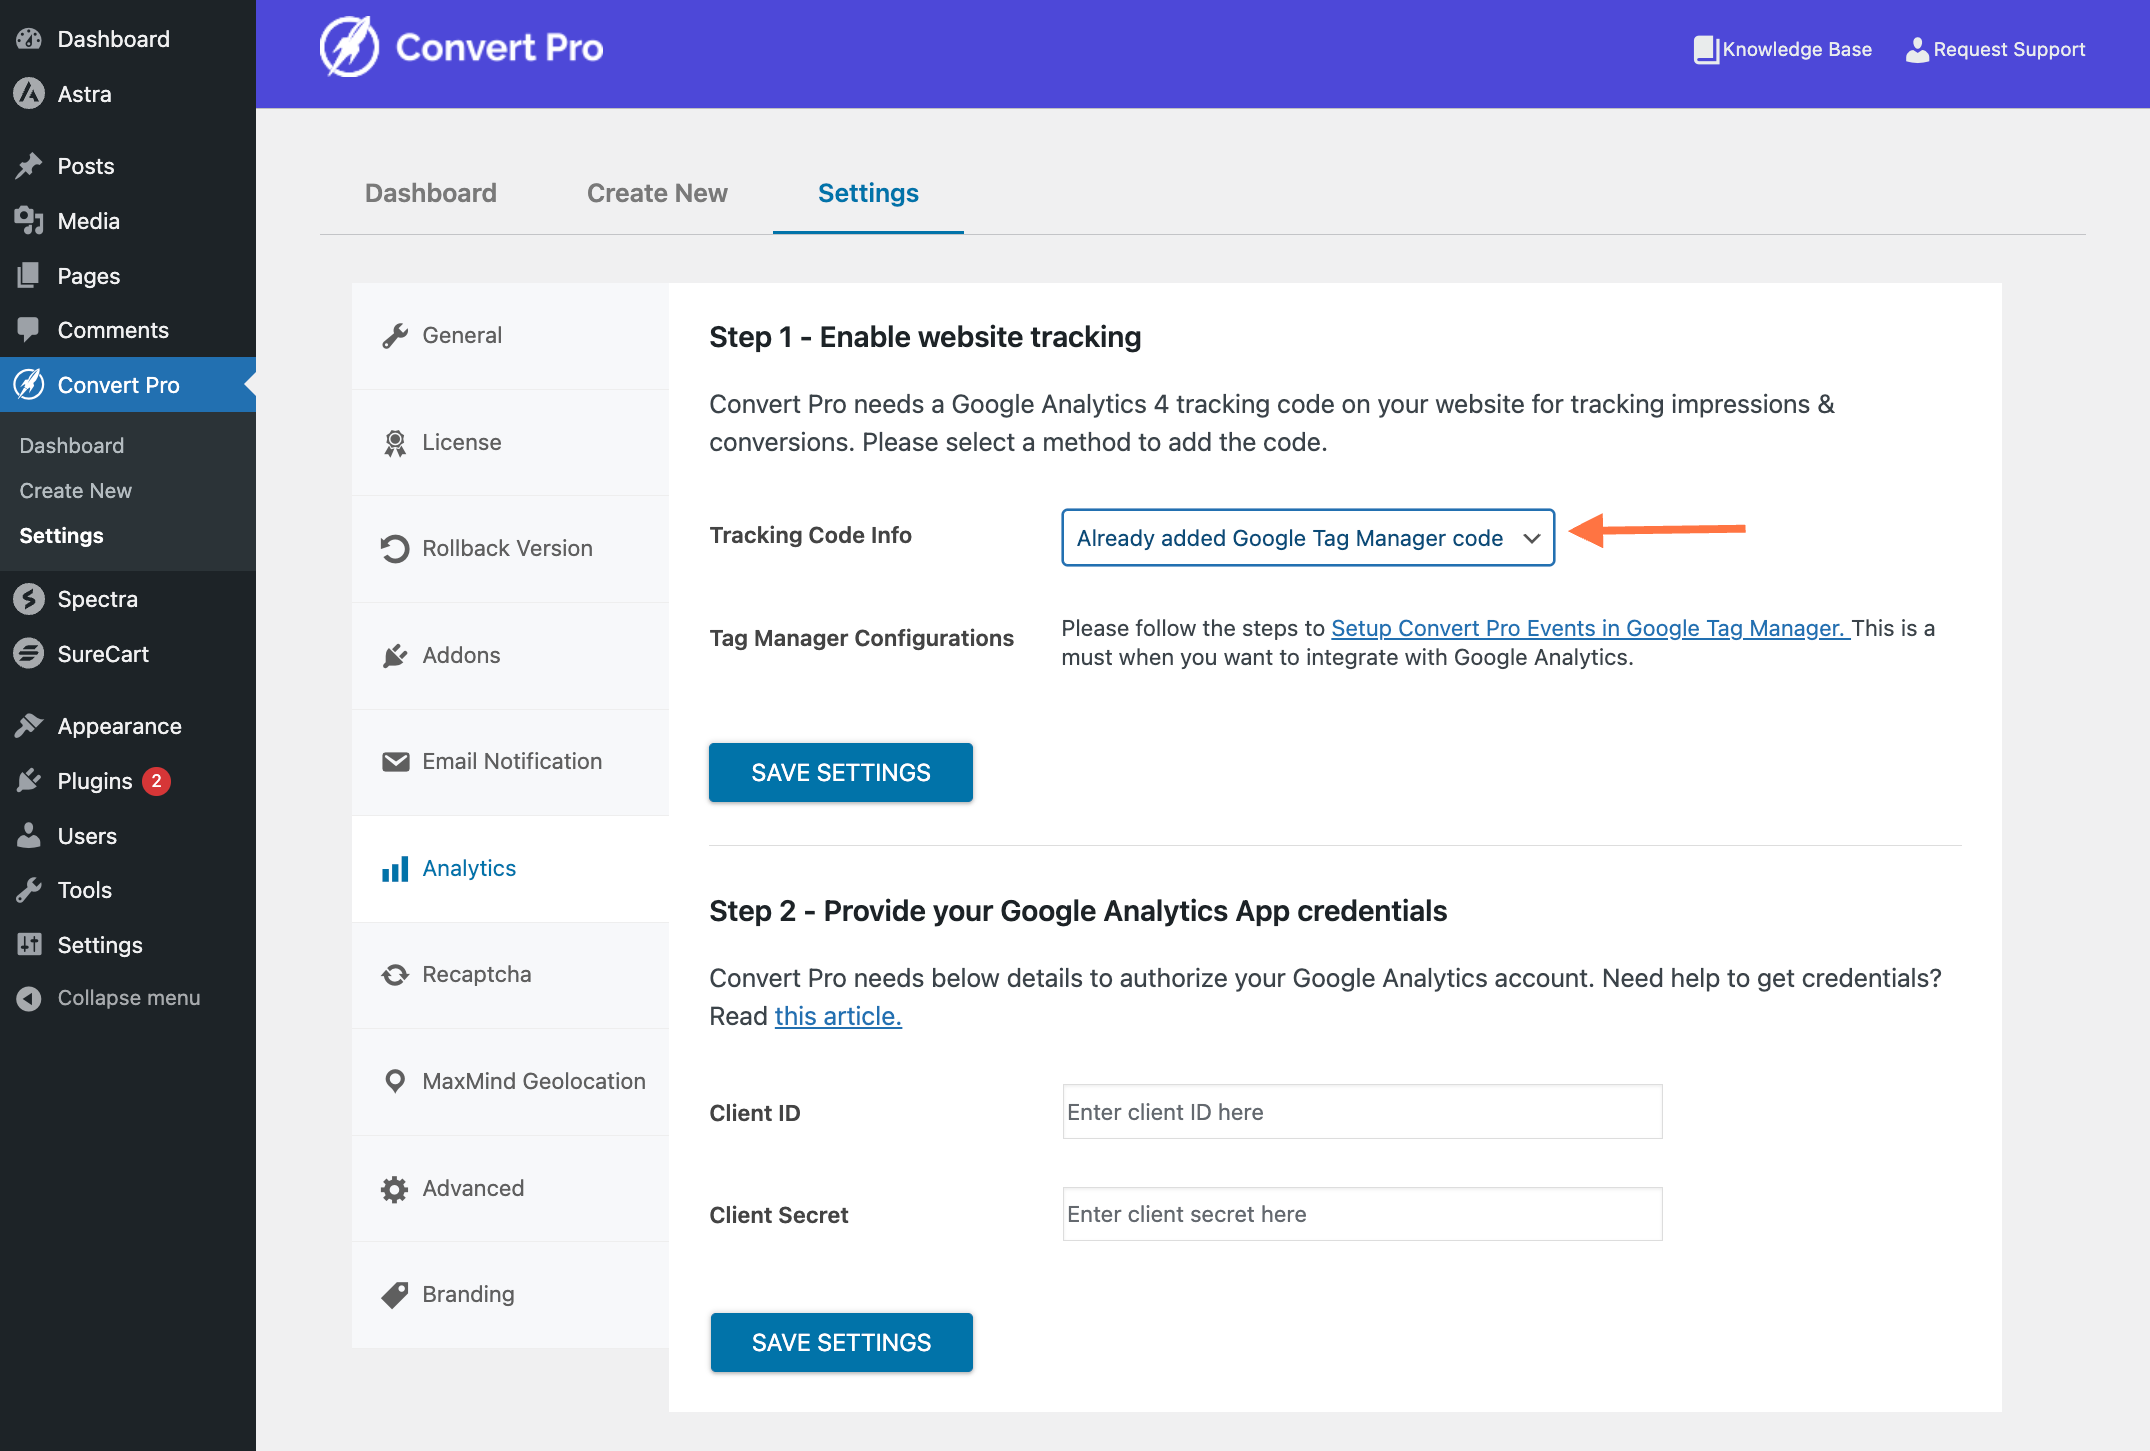Viewport: 2150px width, 1451px height.
Task: Click the Rollback Version circular arrow icon
Action: 395,549
